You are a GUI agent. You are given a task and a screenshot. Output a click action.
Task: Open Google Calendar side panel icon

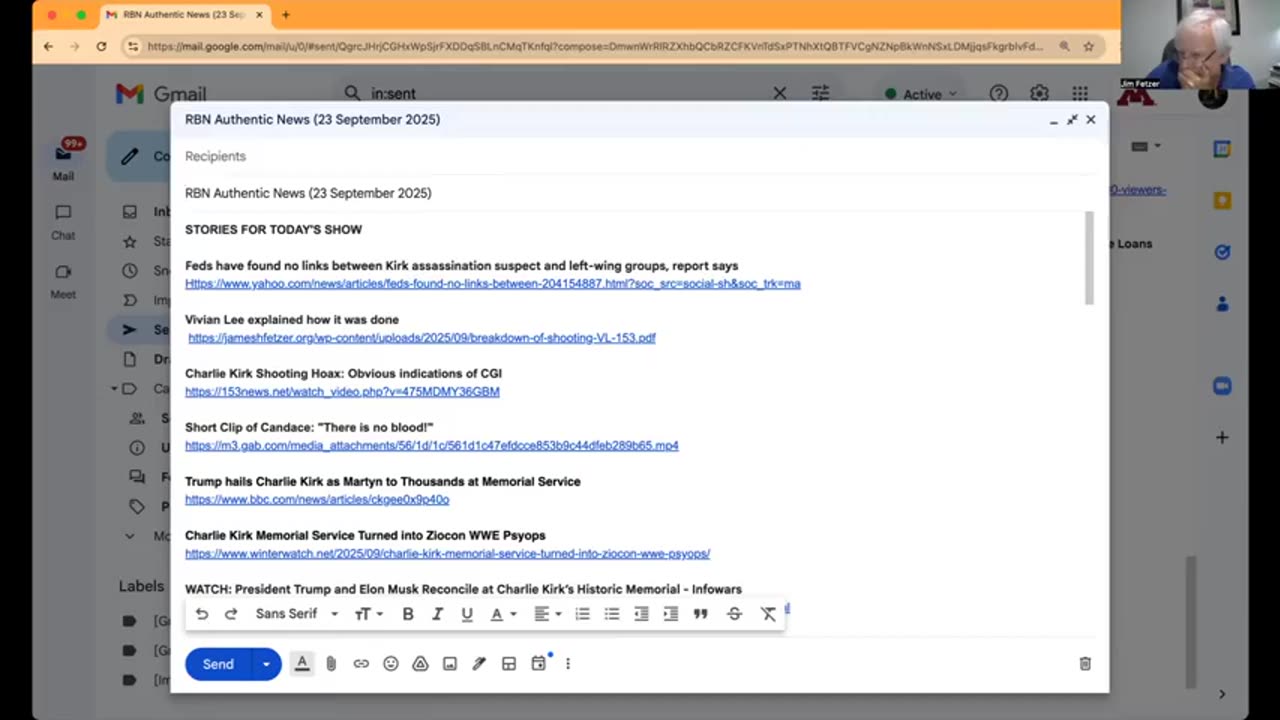coord(1222,149)
